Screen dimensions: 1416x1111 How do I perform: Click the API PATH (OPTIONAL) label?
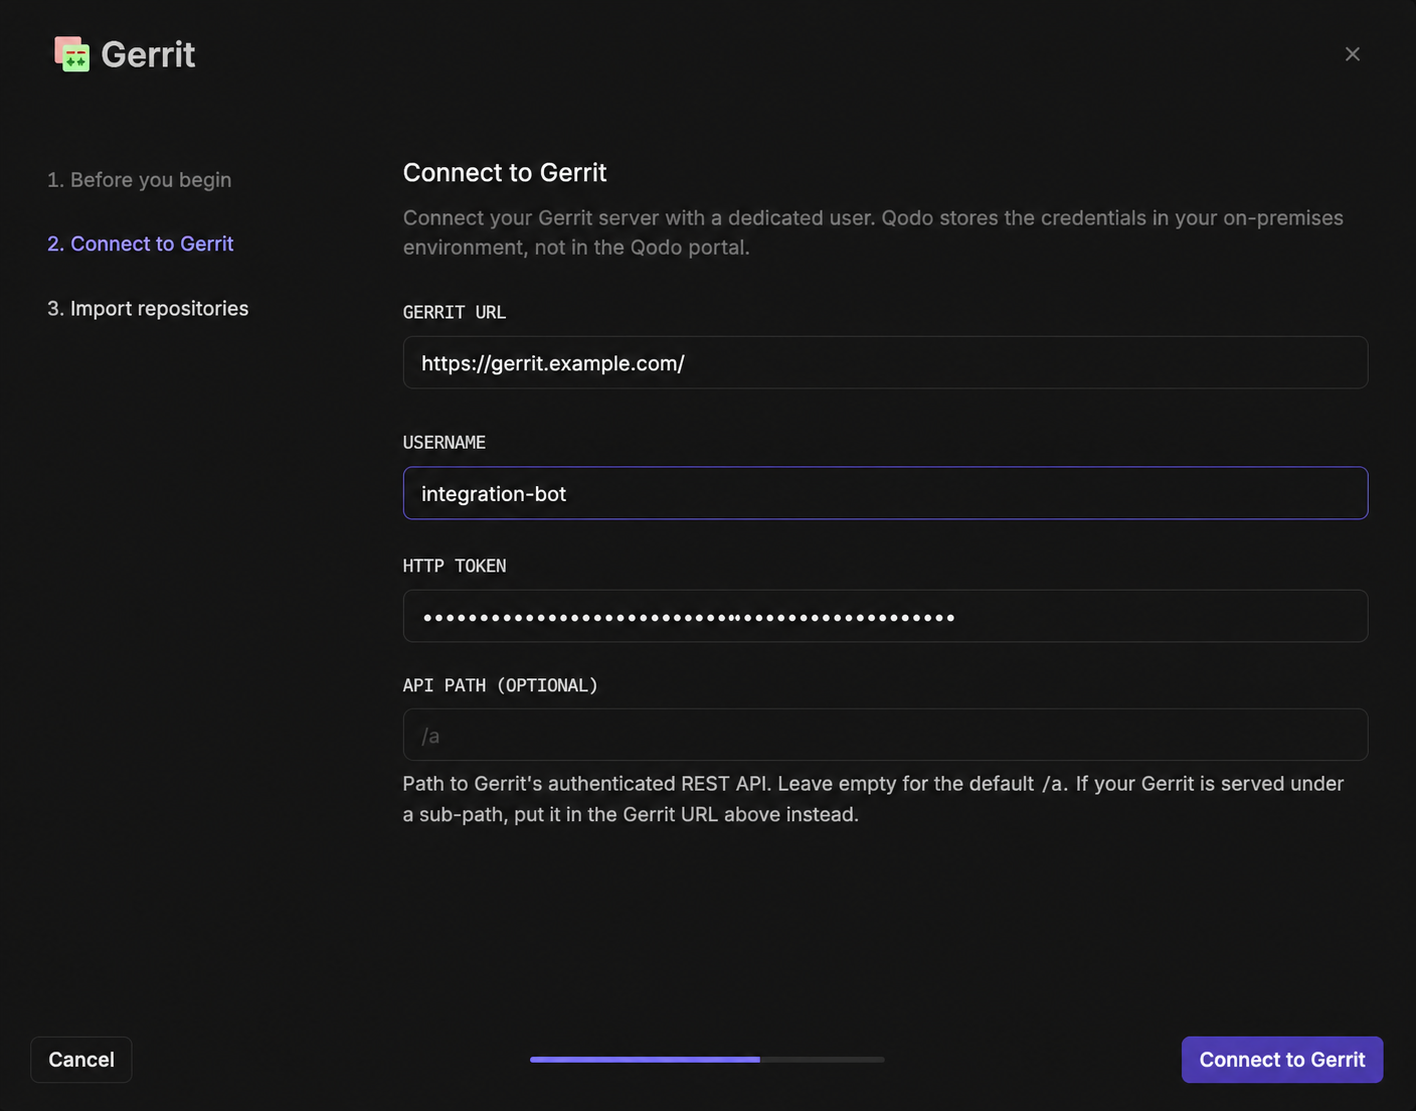coord(500,685)
